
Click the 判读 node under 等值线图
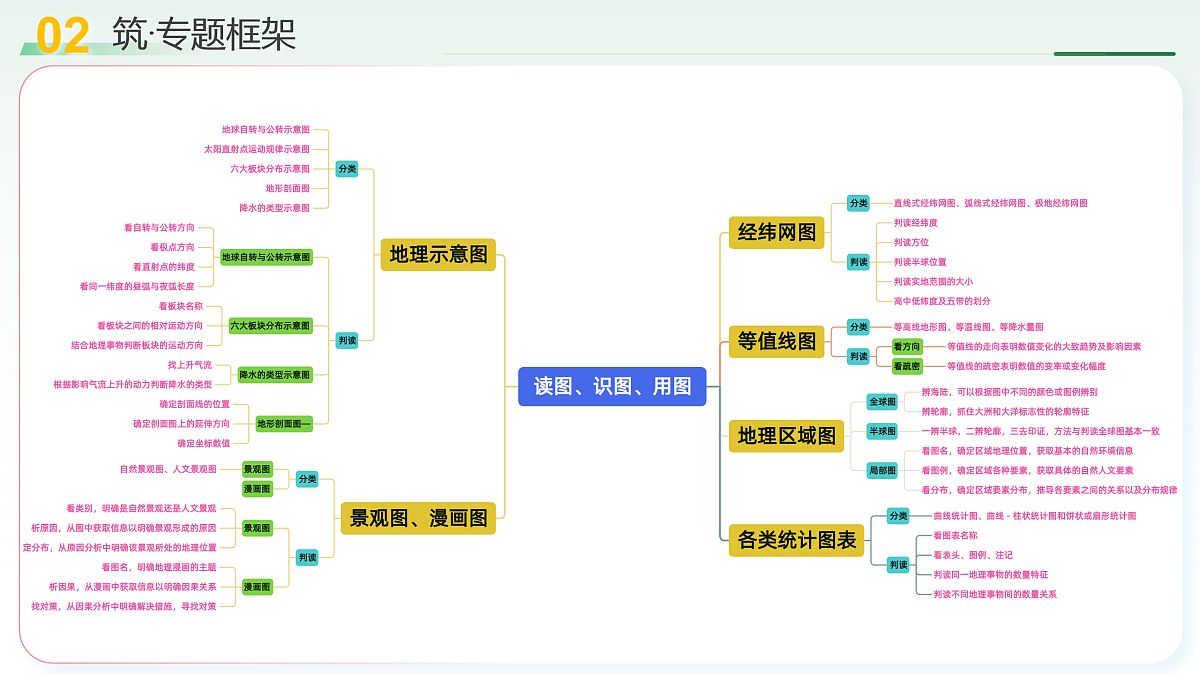(x=858, y=356)
